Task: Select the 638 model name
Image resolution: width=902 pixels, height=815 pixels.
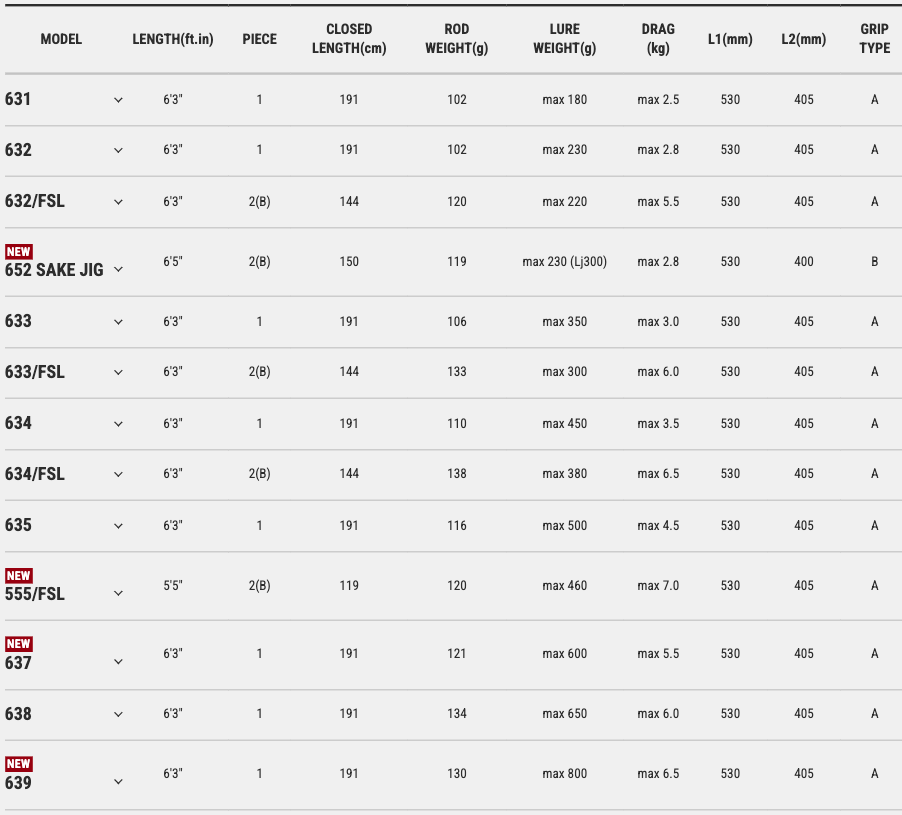Action: coord(19,714)
